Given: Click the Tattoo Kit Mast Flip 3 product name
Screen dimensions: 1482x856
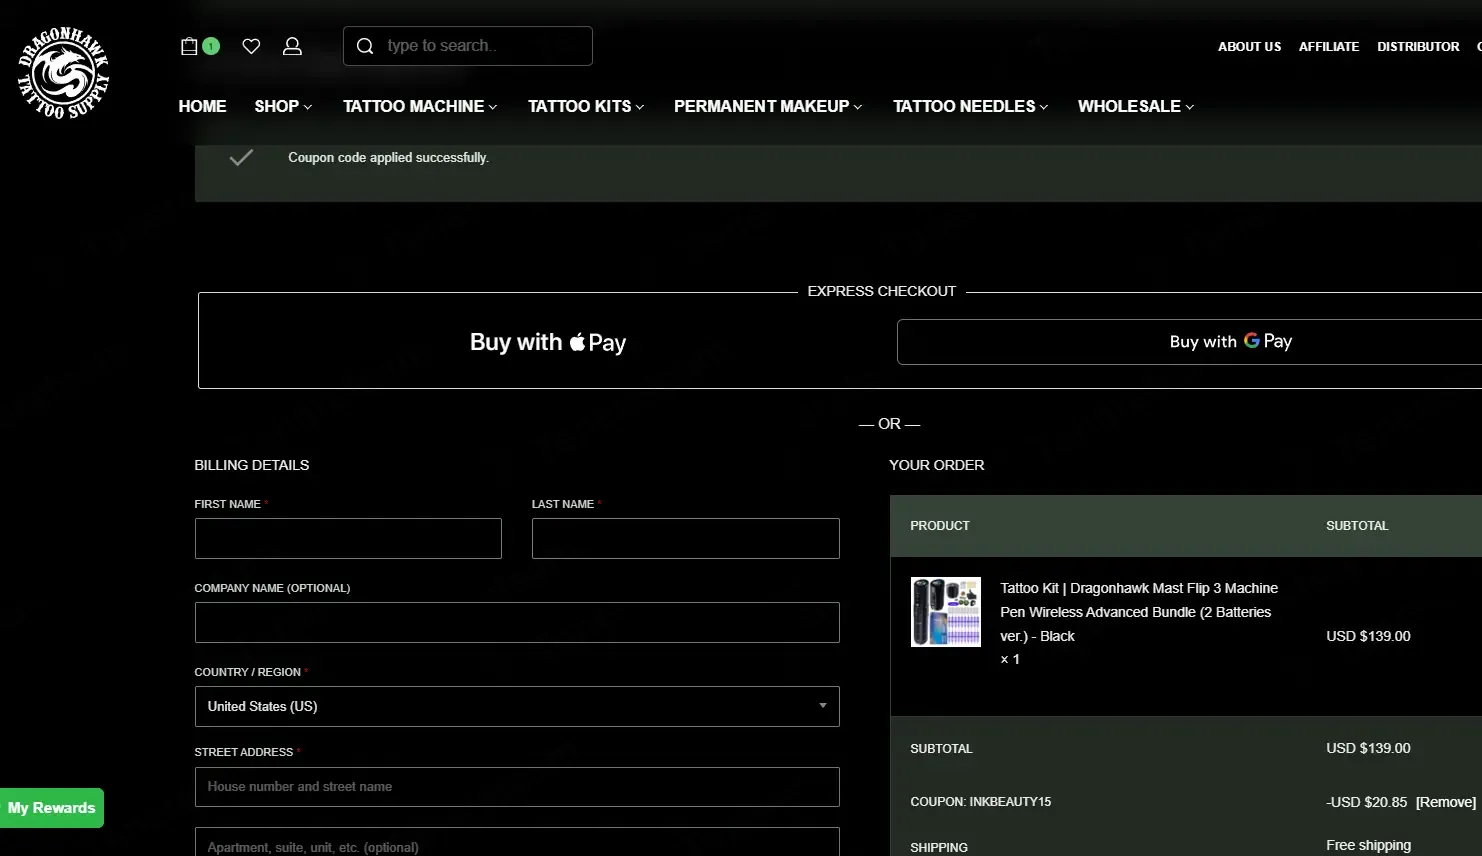Looking at the screenshot, I should [x=1139, y=612].
